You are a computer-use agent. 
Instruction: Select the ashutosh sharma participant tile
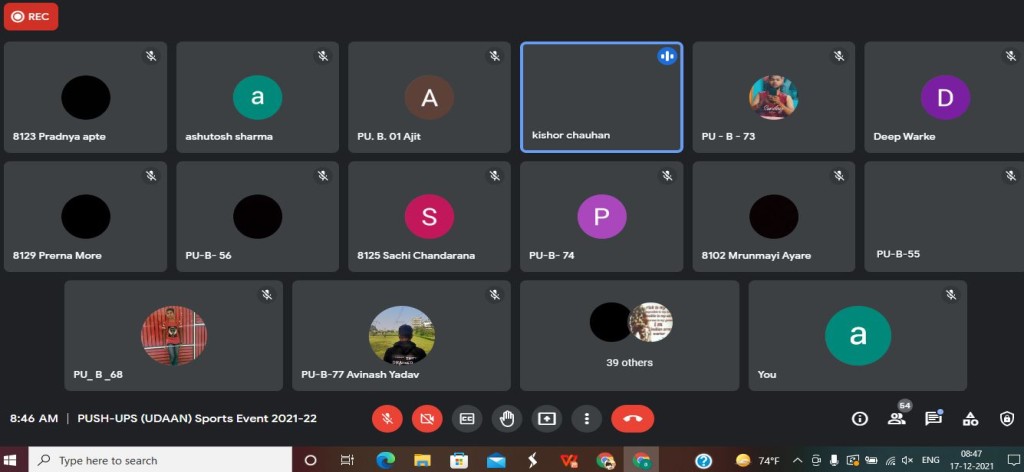257,97
